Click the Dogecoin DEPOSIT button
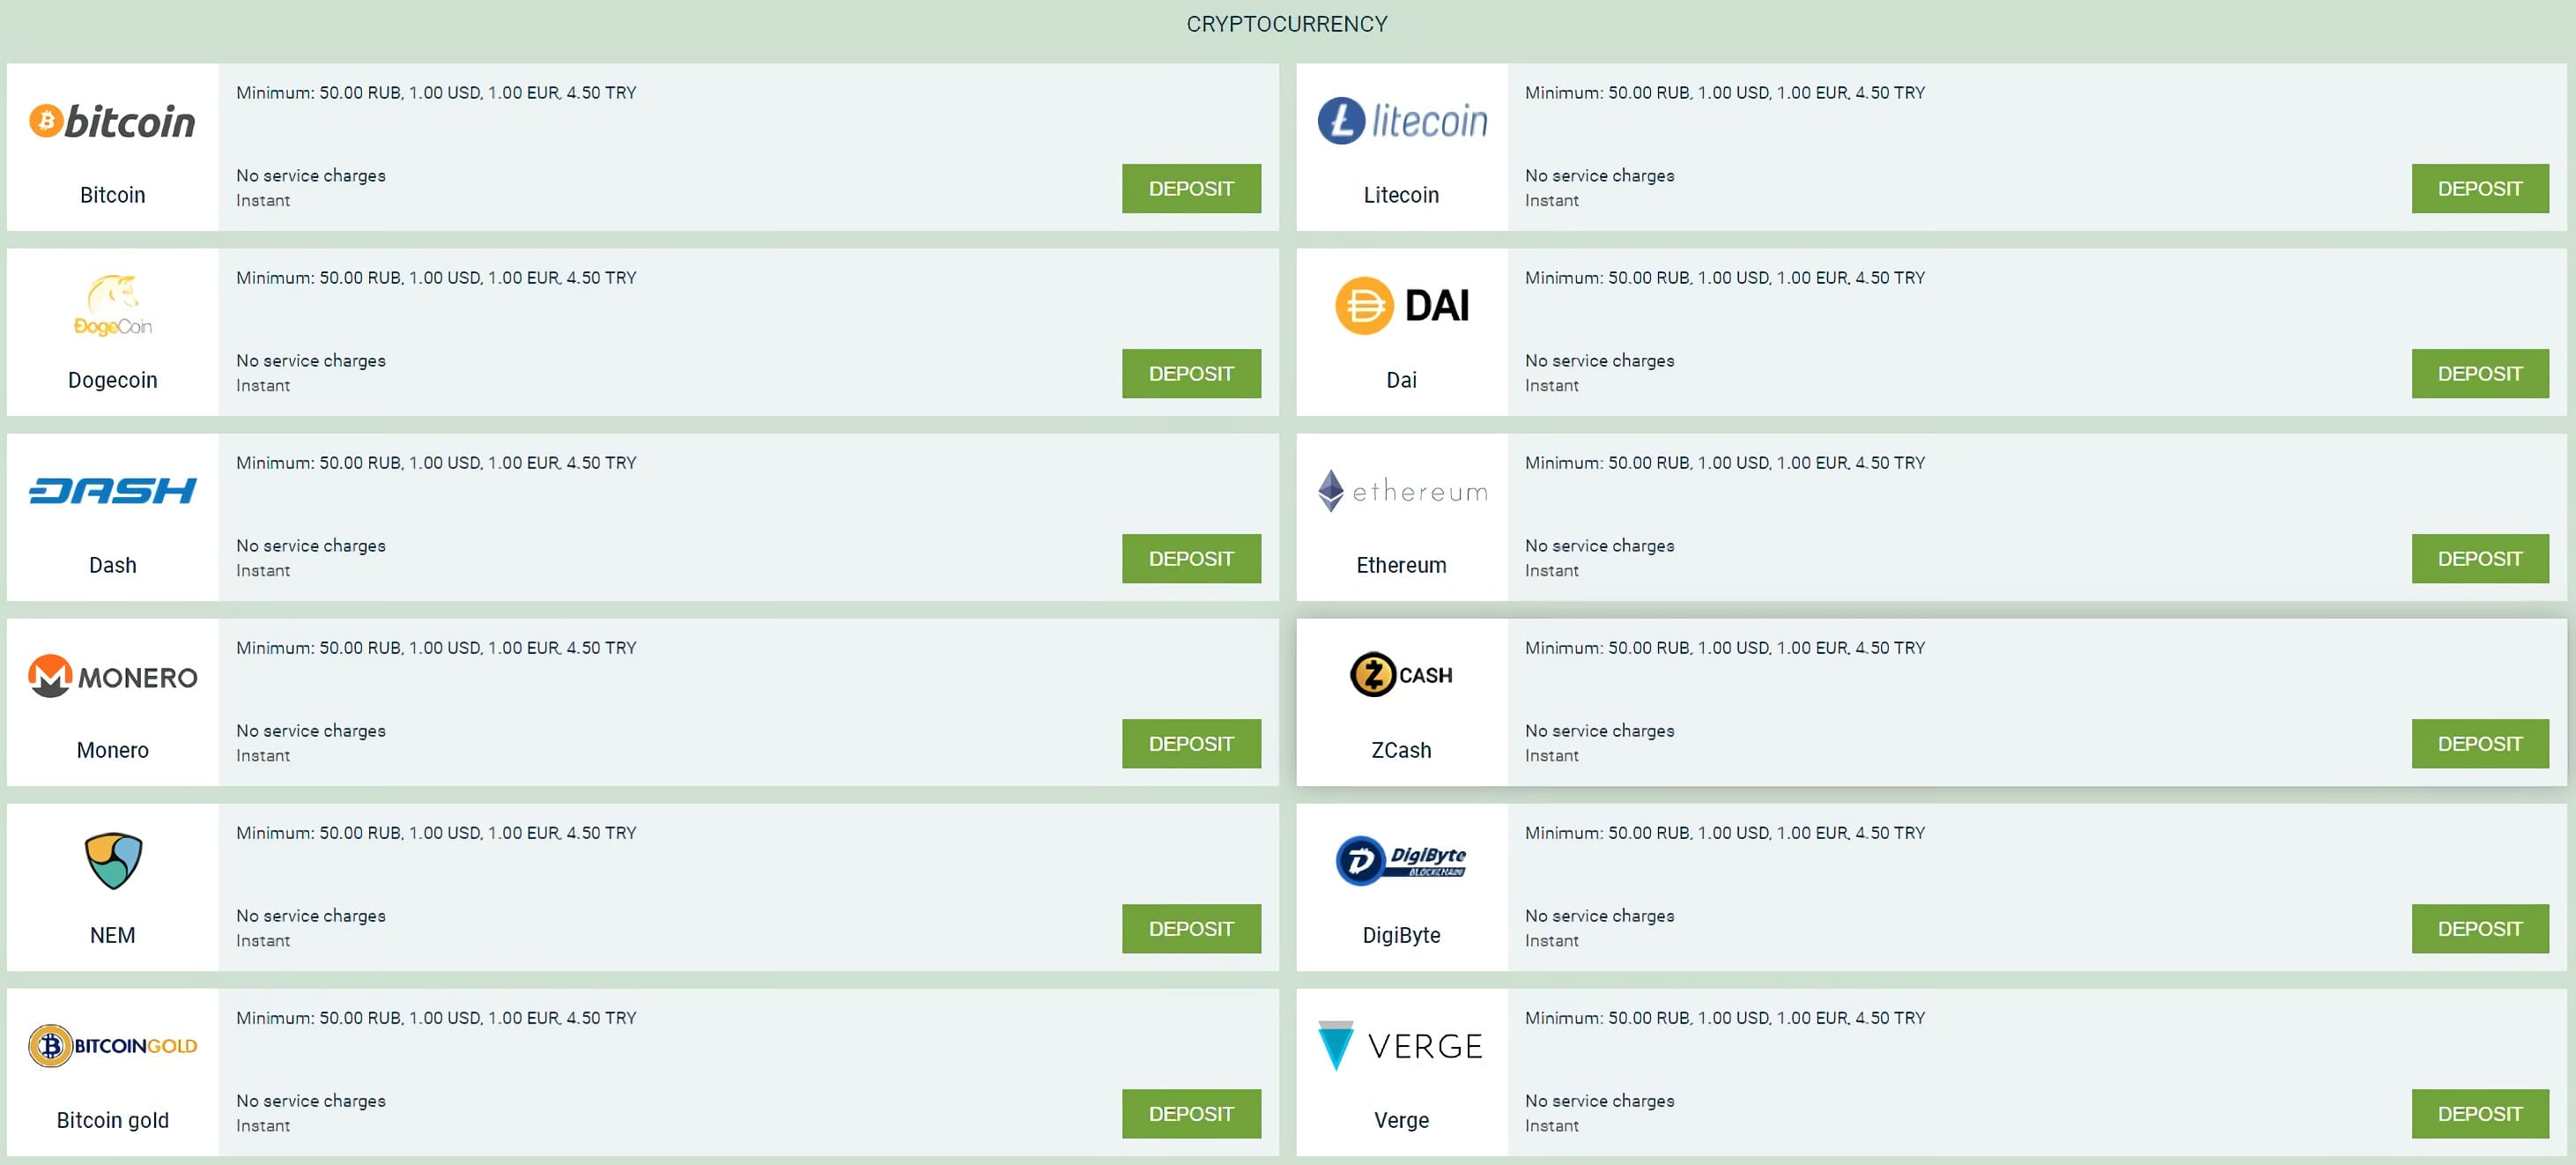The image size is (2576, 1165). tap(1191, 373)
